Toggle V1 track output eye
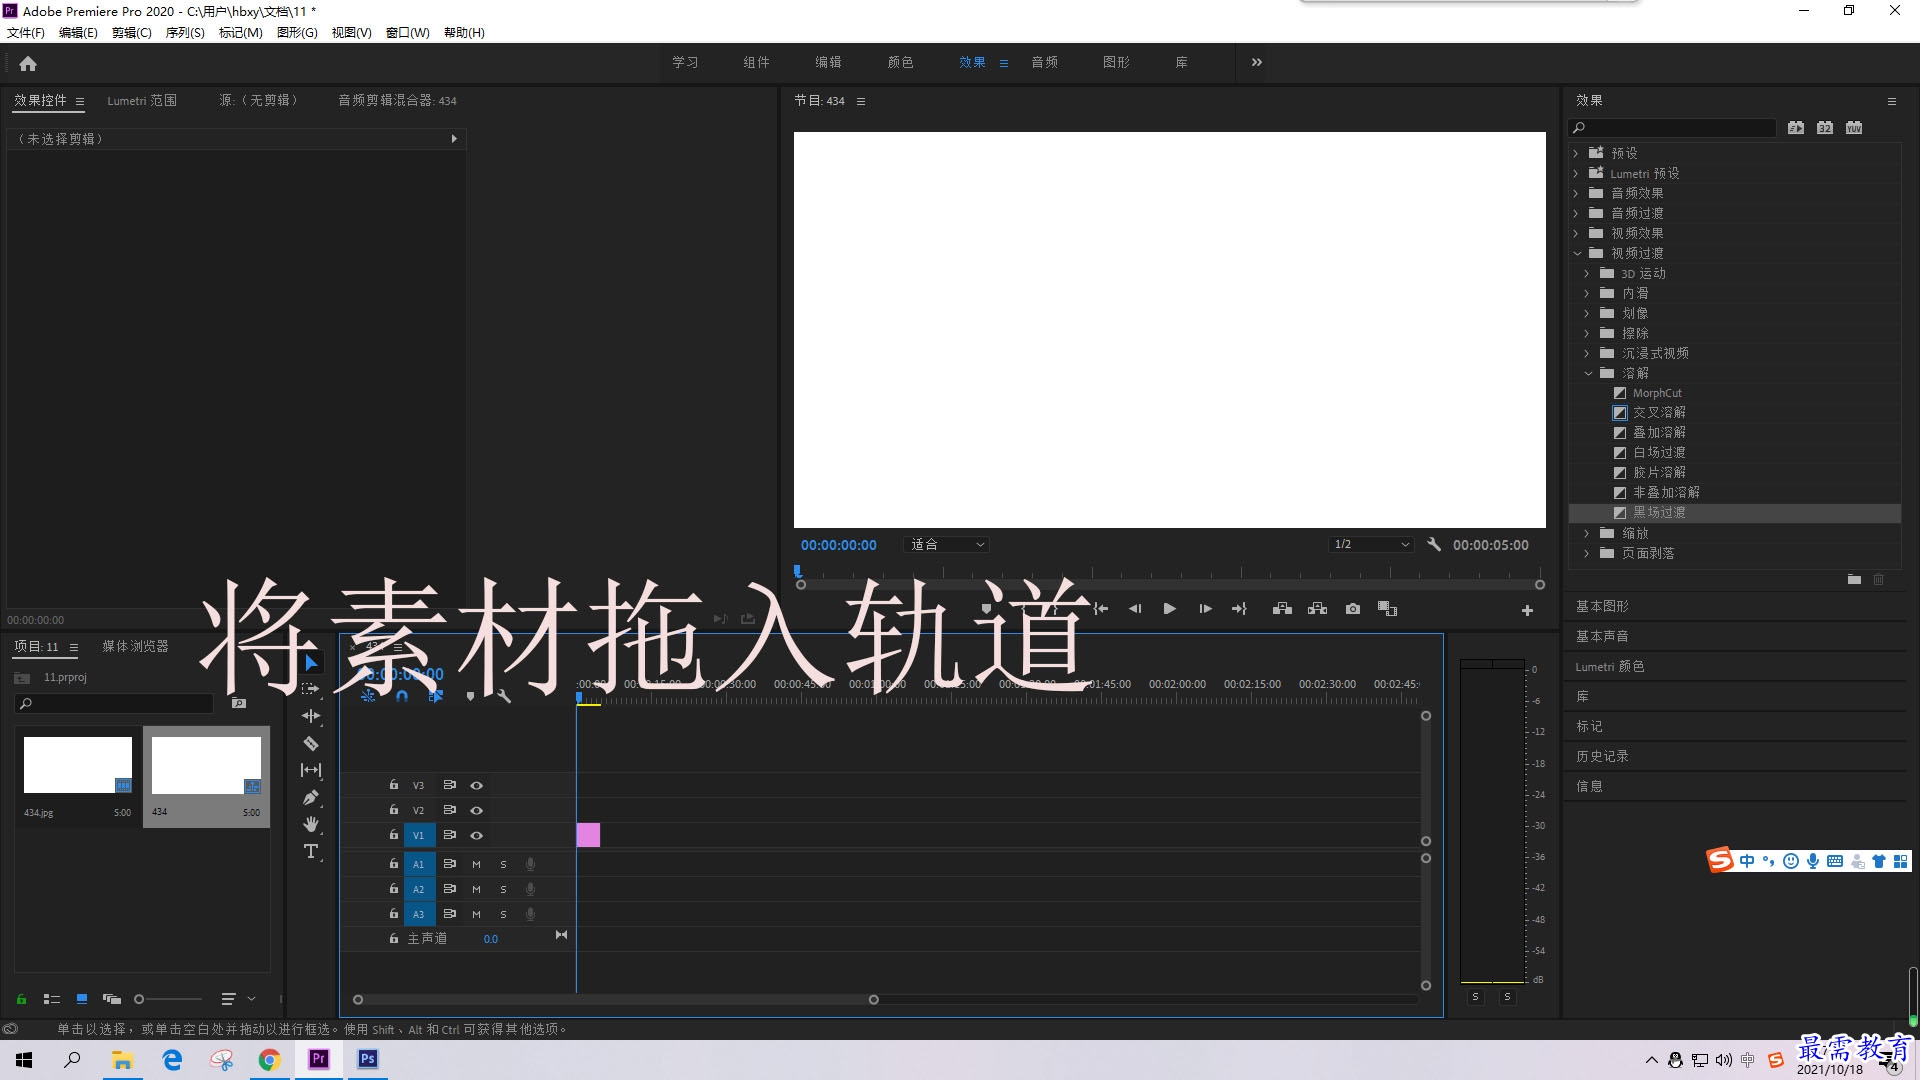 [476, 836]
